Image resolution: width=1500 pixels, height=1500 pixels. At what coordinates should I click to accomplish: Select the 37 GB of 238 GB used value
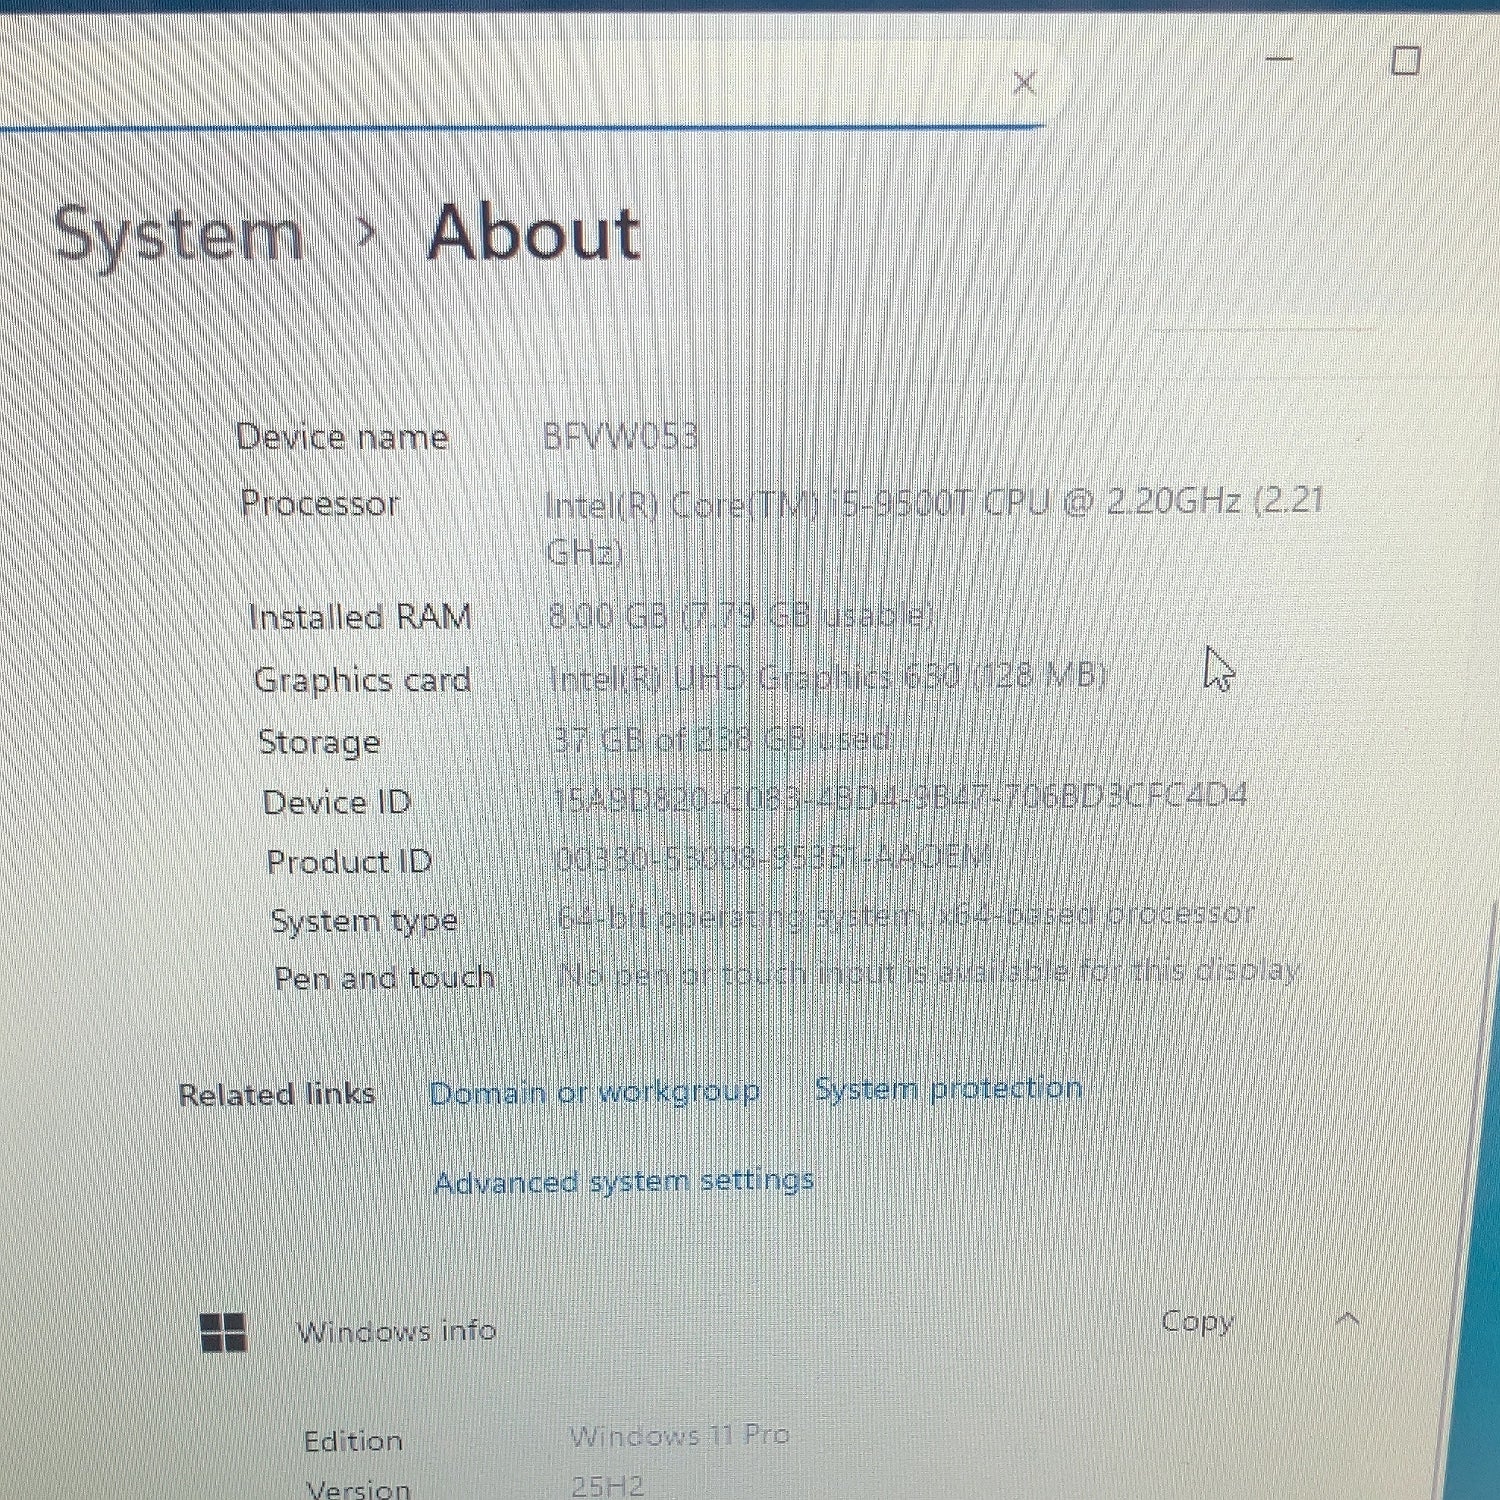(x=721, y=739)
